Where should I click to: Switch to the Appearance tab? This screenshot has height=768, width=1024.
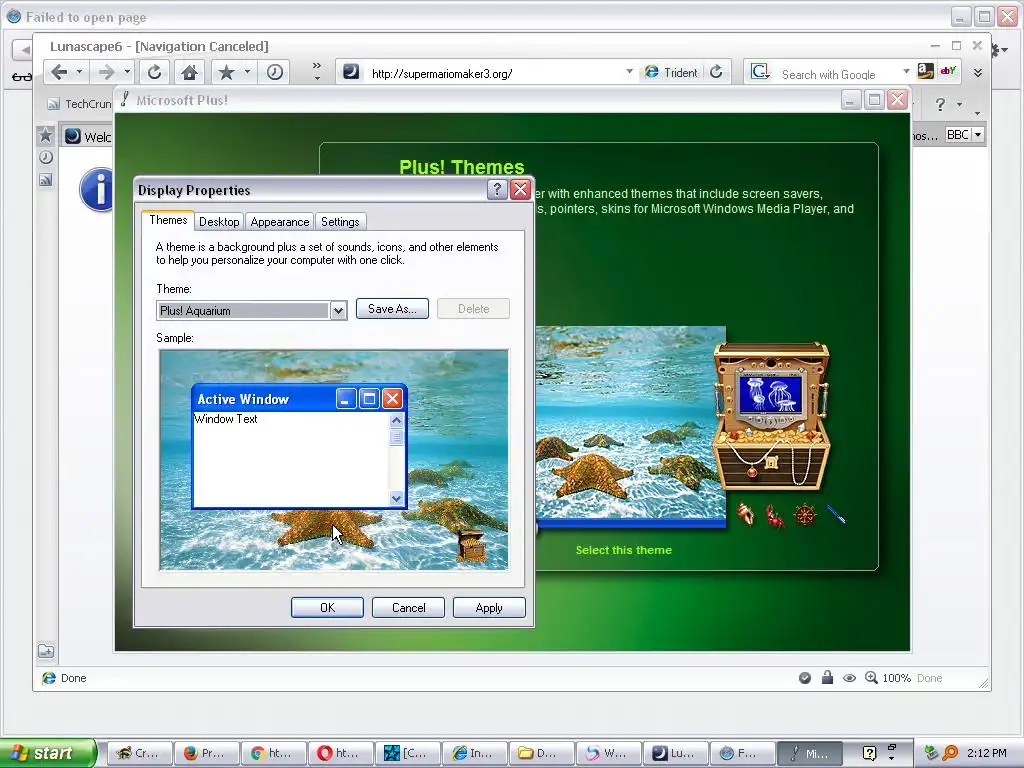(280, 221)
